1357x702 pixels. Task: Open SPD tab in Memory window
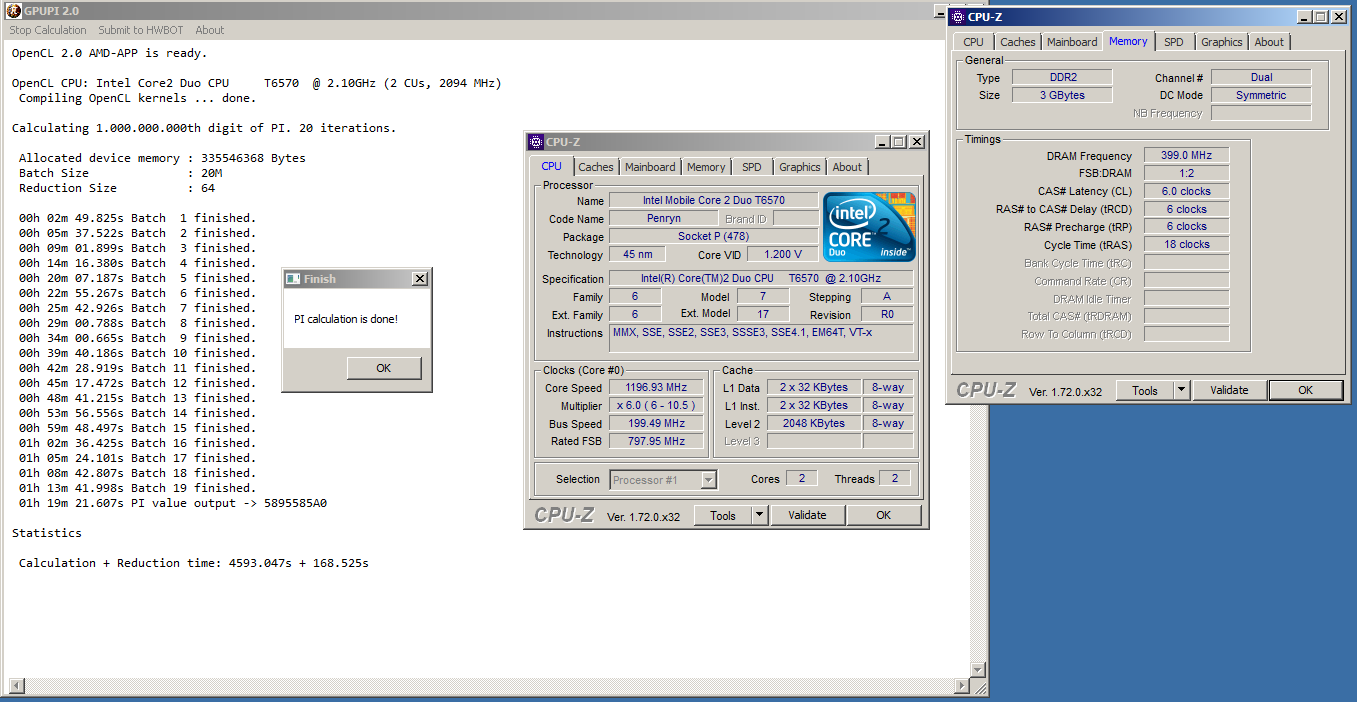coord(1174,42)
